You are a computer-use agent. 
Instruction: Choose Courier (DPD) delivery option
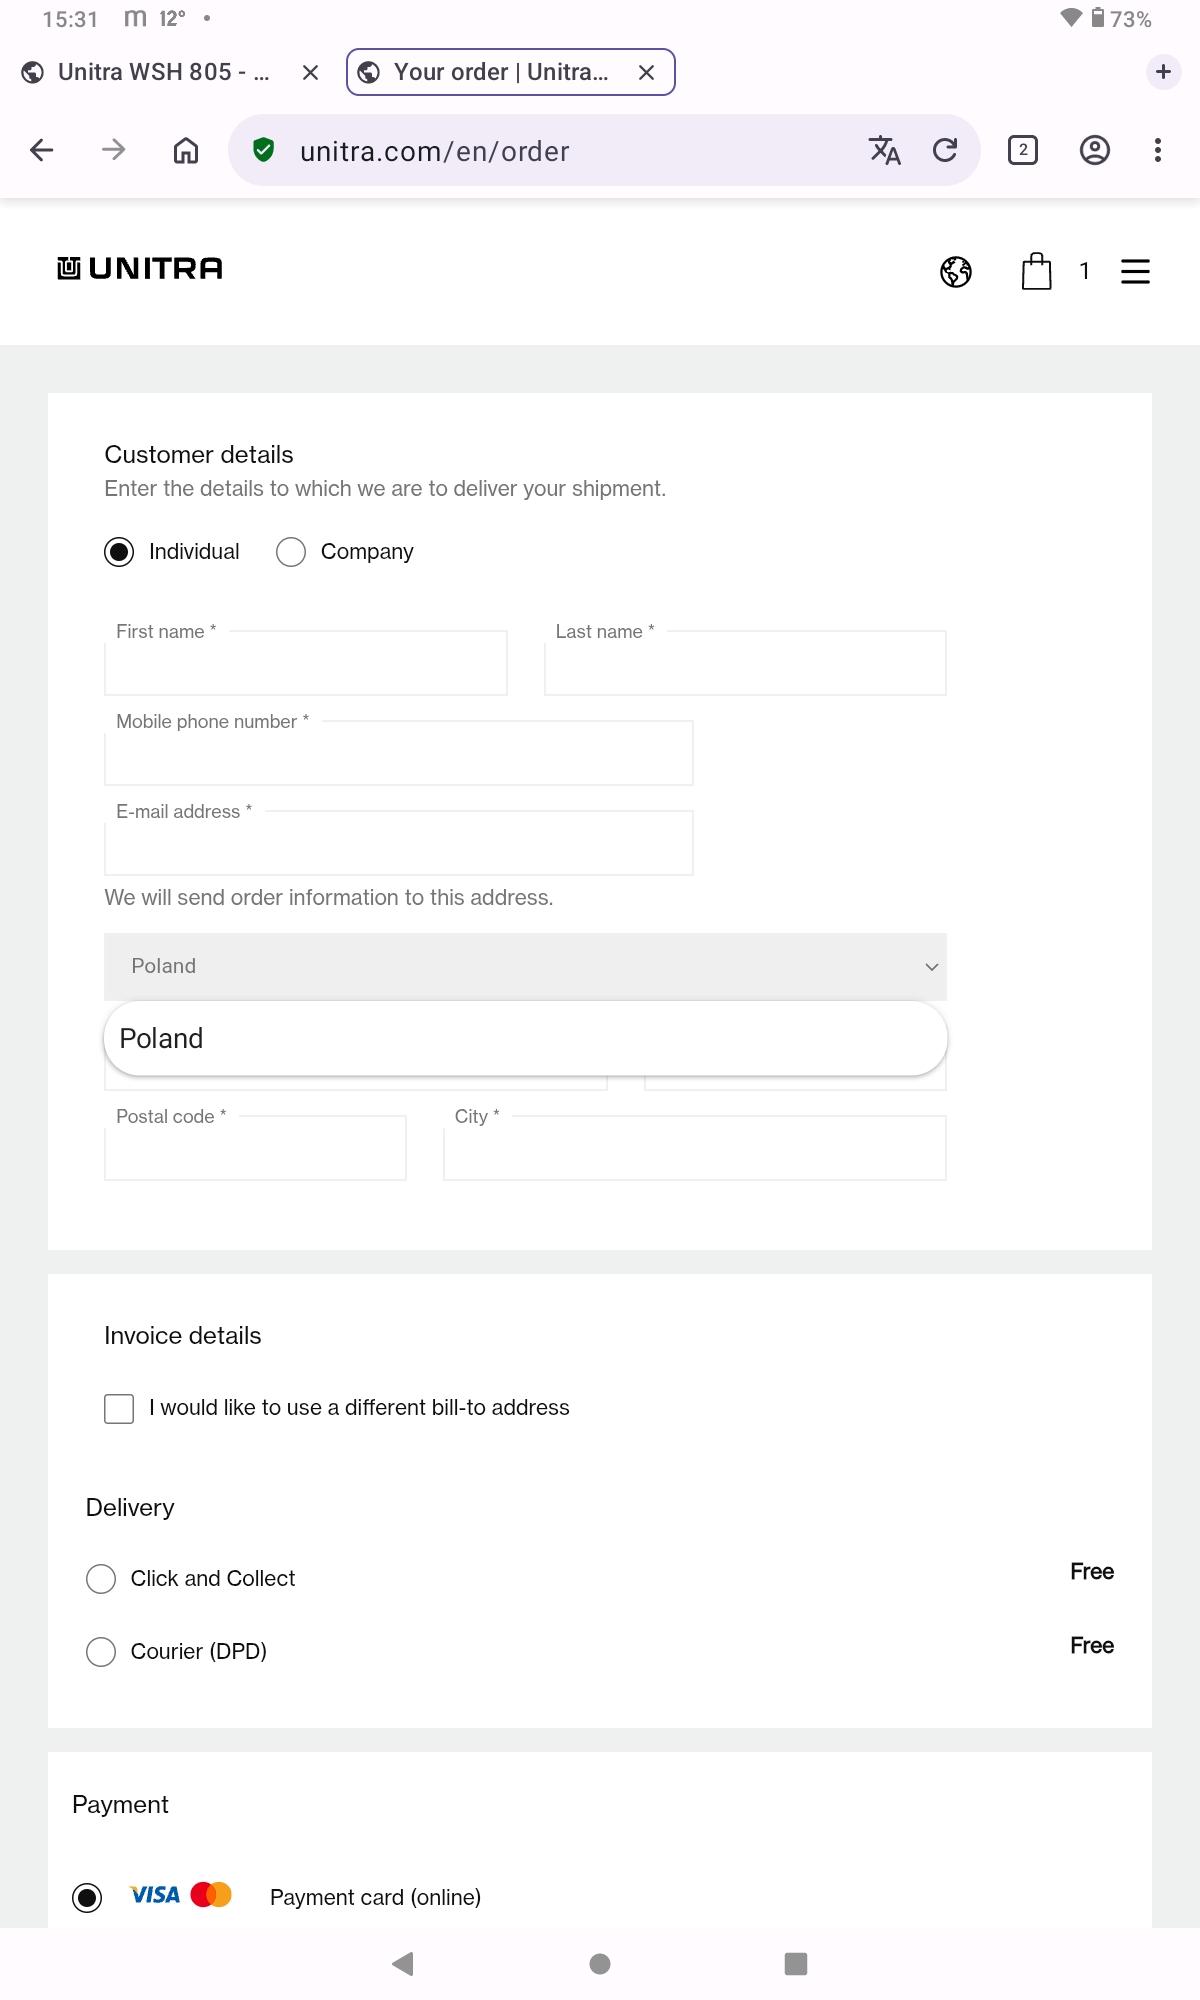coord(101,1652)
